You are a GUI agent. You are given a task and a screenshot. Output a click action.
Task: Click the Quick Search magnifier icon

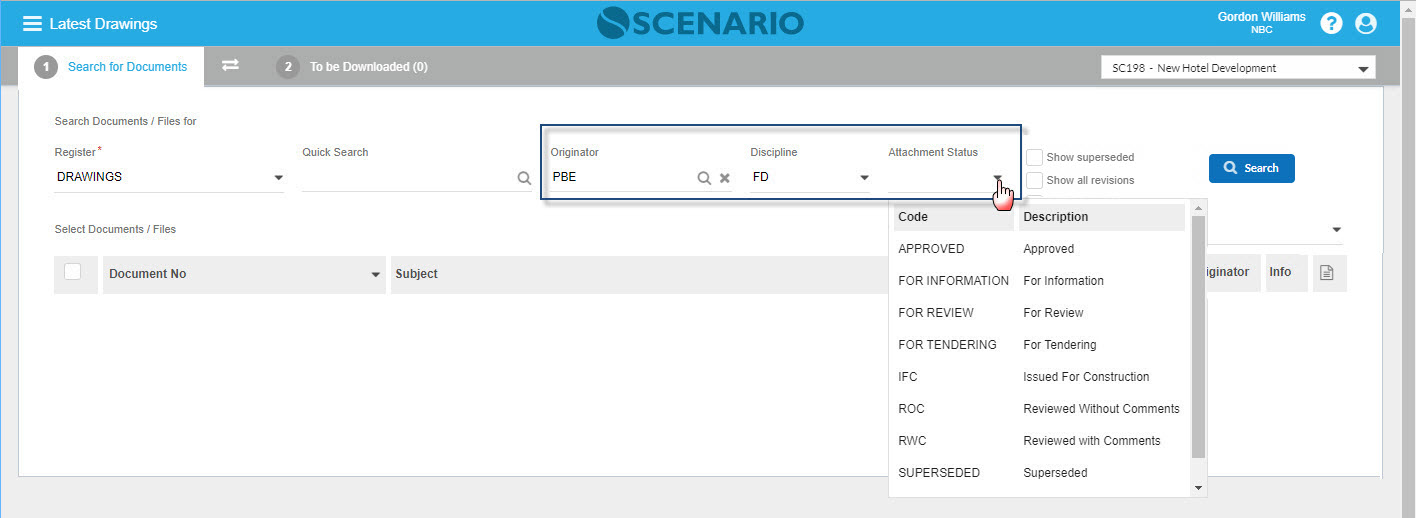click(524, 178)
